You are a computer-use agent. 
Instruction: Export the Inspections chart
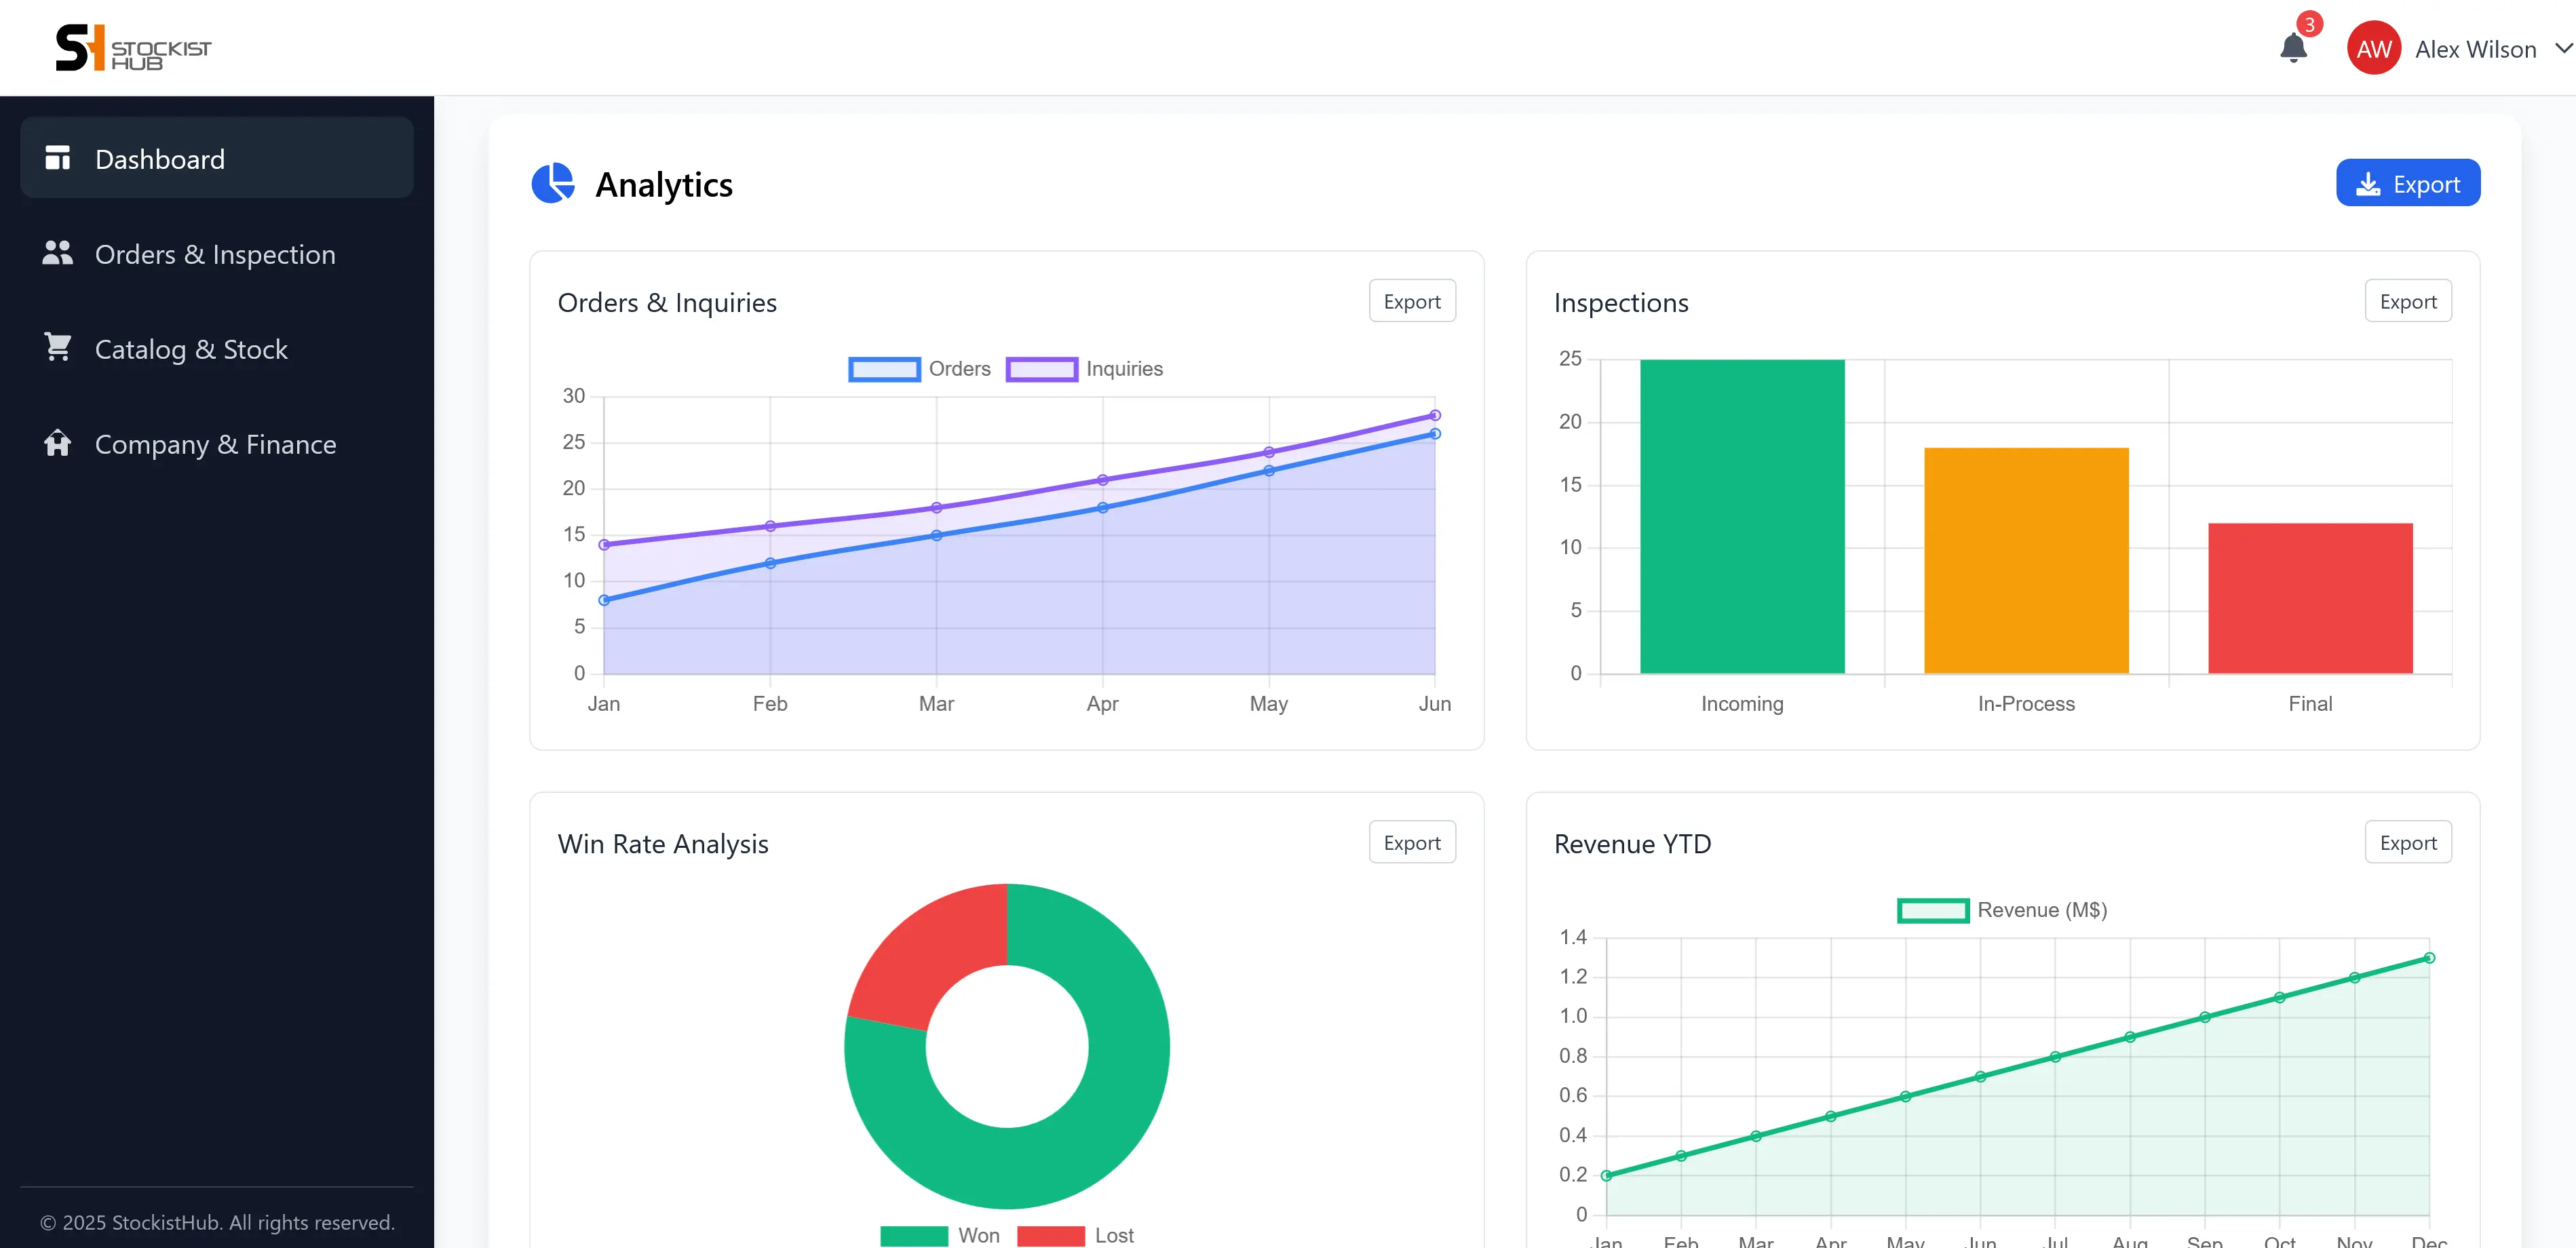(2408, 301)
